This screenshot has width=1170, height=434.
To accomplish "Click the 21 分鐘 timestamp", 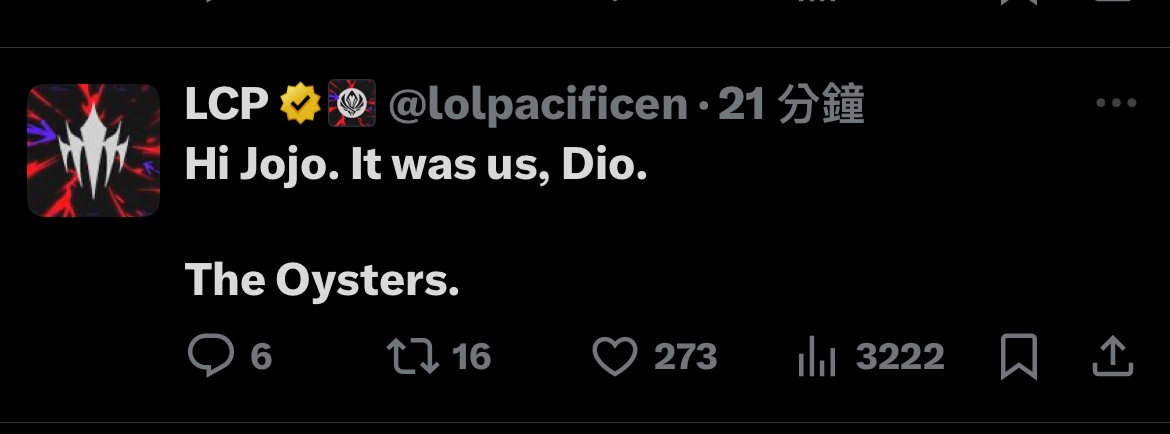I will [790, 104].
